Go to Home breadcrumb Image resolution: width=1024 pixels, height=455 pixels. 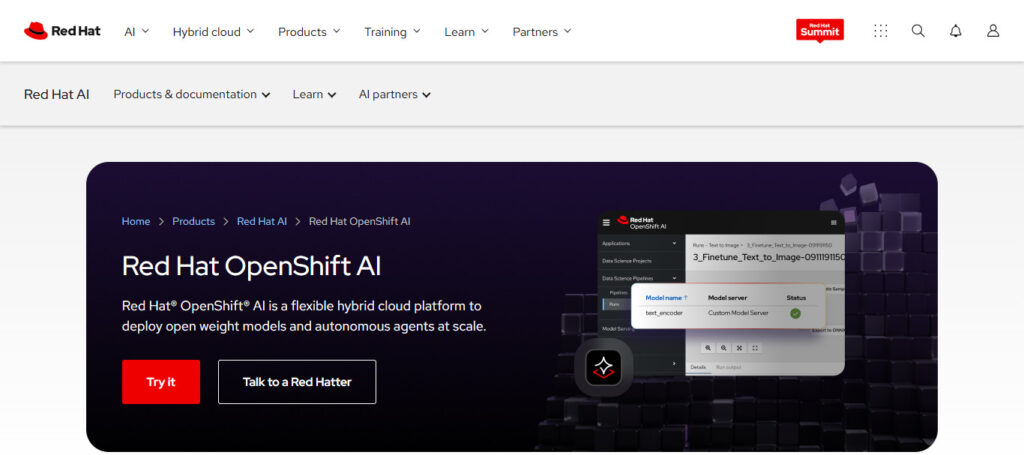coord(136,221)
